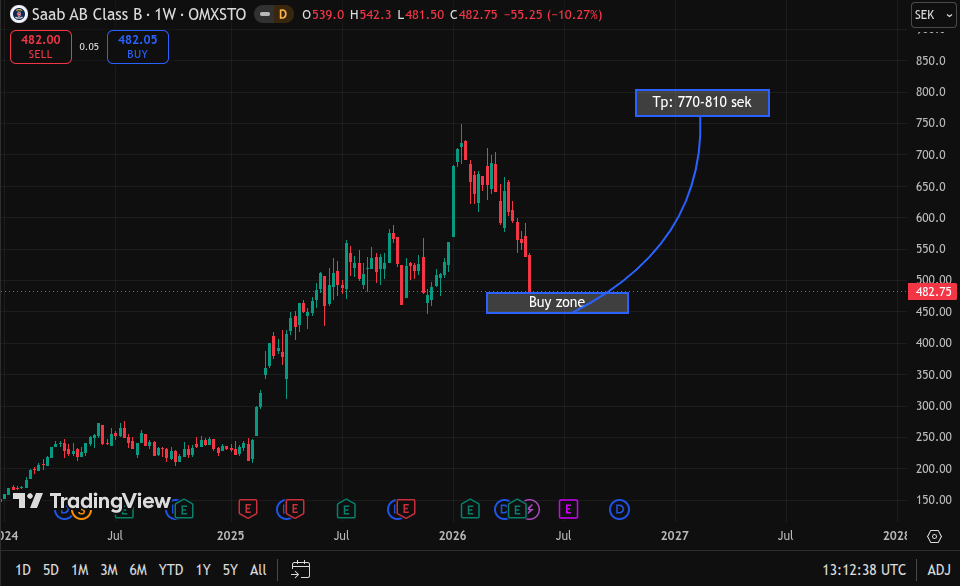Select the 1D time range
The height and width of the screenshot is (586, 960).
pos(23,570)
